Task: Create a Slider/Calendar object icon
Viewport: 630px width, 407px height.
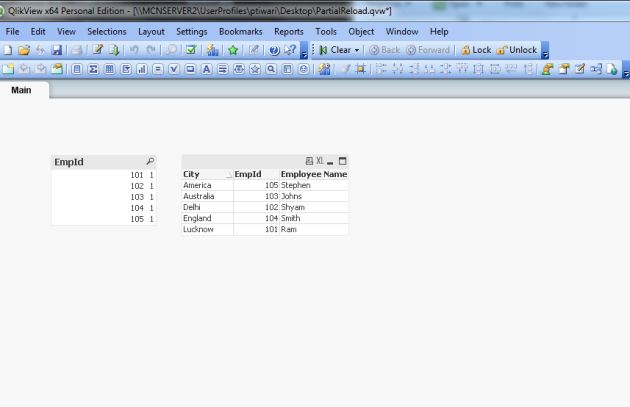Action: coord(239,69)
